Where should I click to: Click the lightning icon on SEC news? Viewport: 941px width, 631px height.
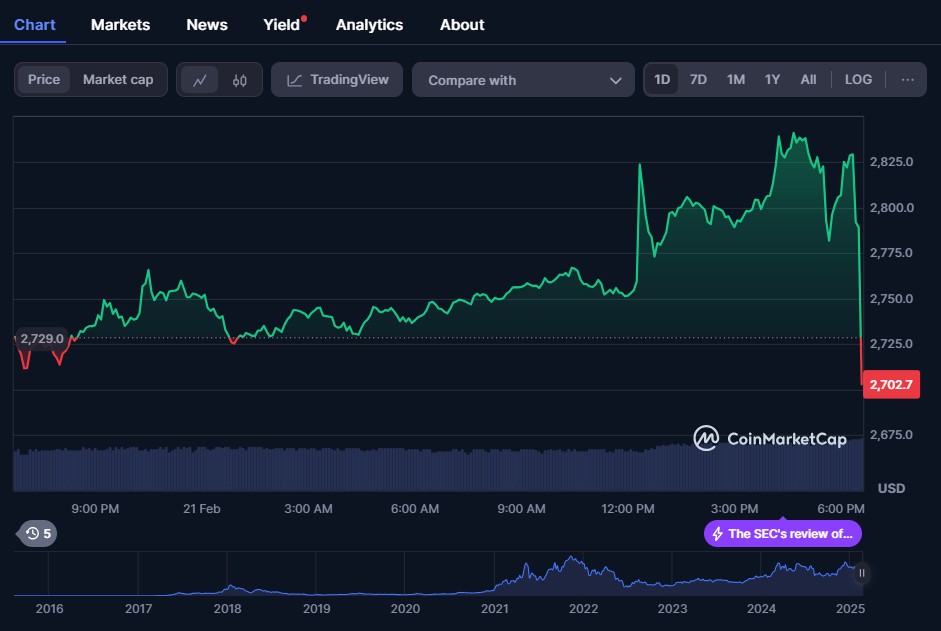point(717,534)
